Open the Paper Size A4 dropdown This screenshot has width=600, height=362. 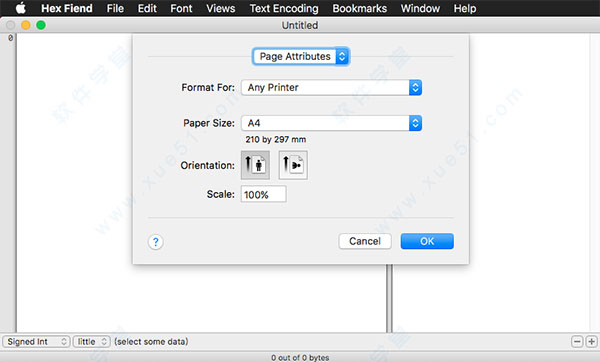point(331,123)
